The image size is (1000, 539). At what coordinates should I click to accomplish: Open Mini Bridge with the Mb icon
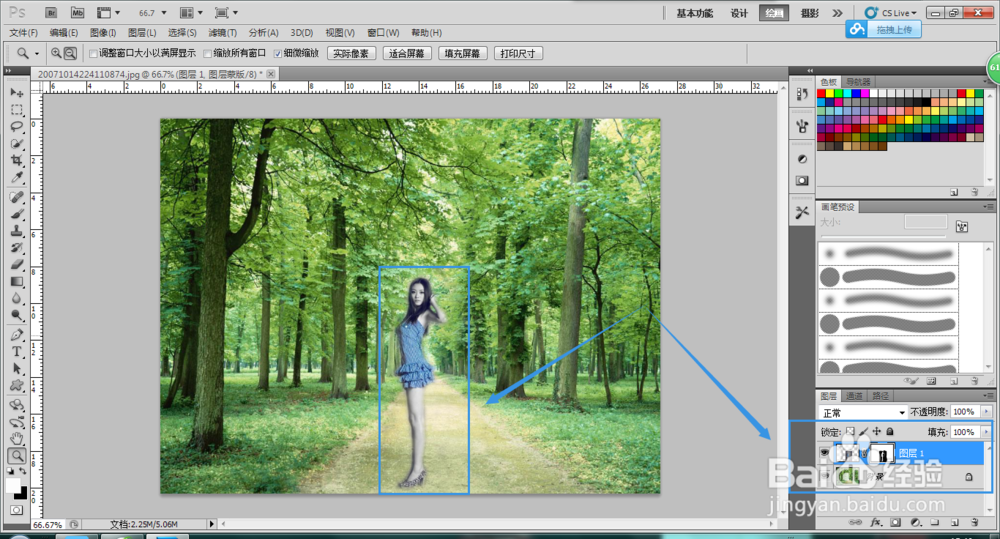pyautogui.click(x=77, y=12)
